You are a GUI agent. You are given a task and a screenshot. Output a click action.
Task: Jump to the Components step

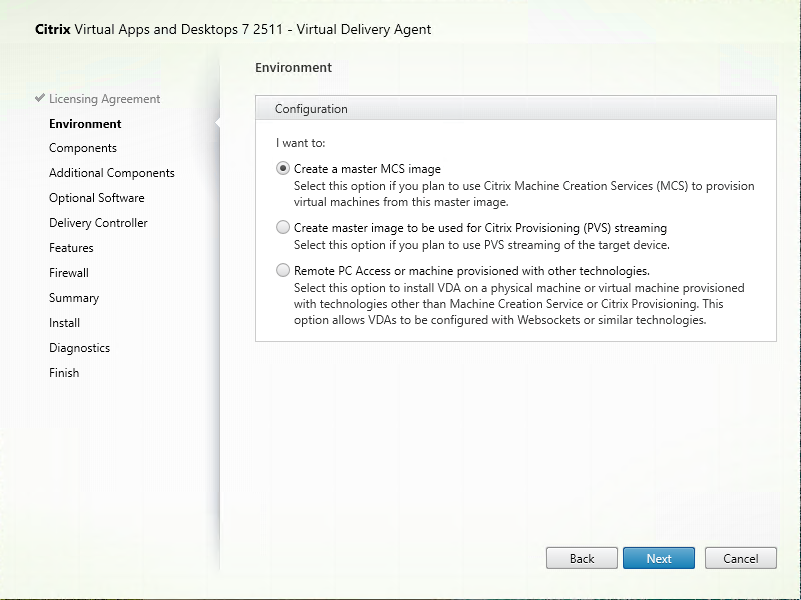click(x=83, y=148)
